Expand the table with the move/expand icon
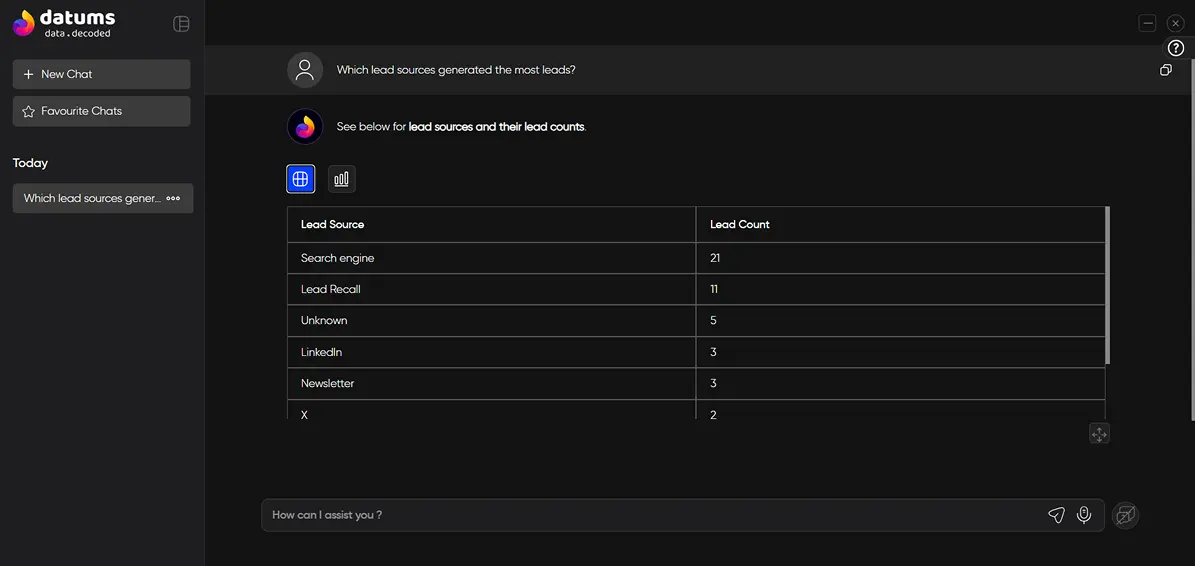Viewport: 1195px width, 566px height. 1099,433
